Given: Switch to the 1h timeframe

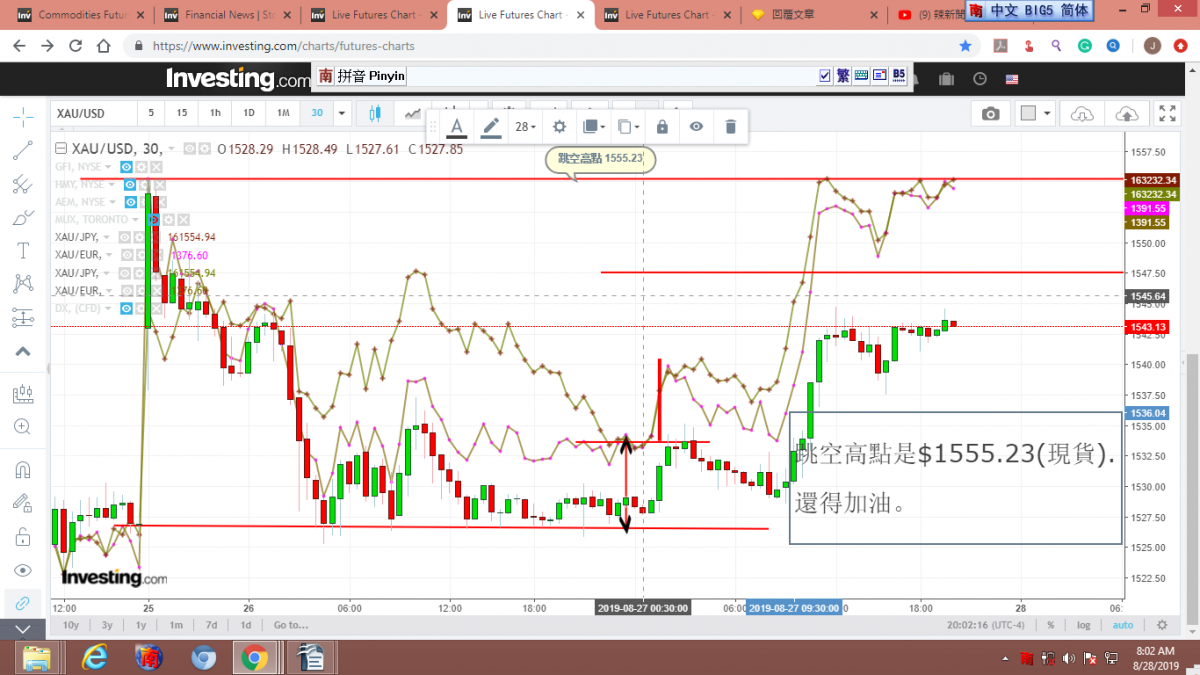Looking at the screenshot, I should (215, 113).
